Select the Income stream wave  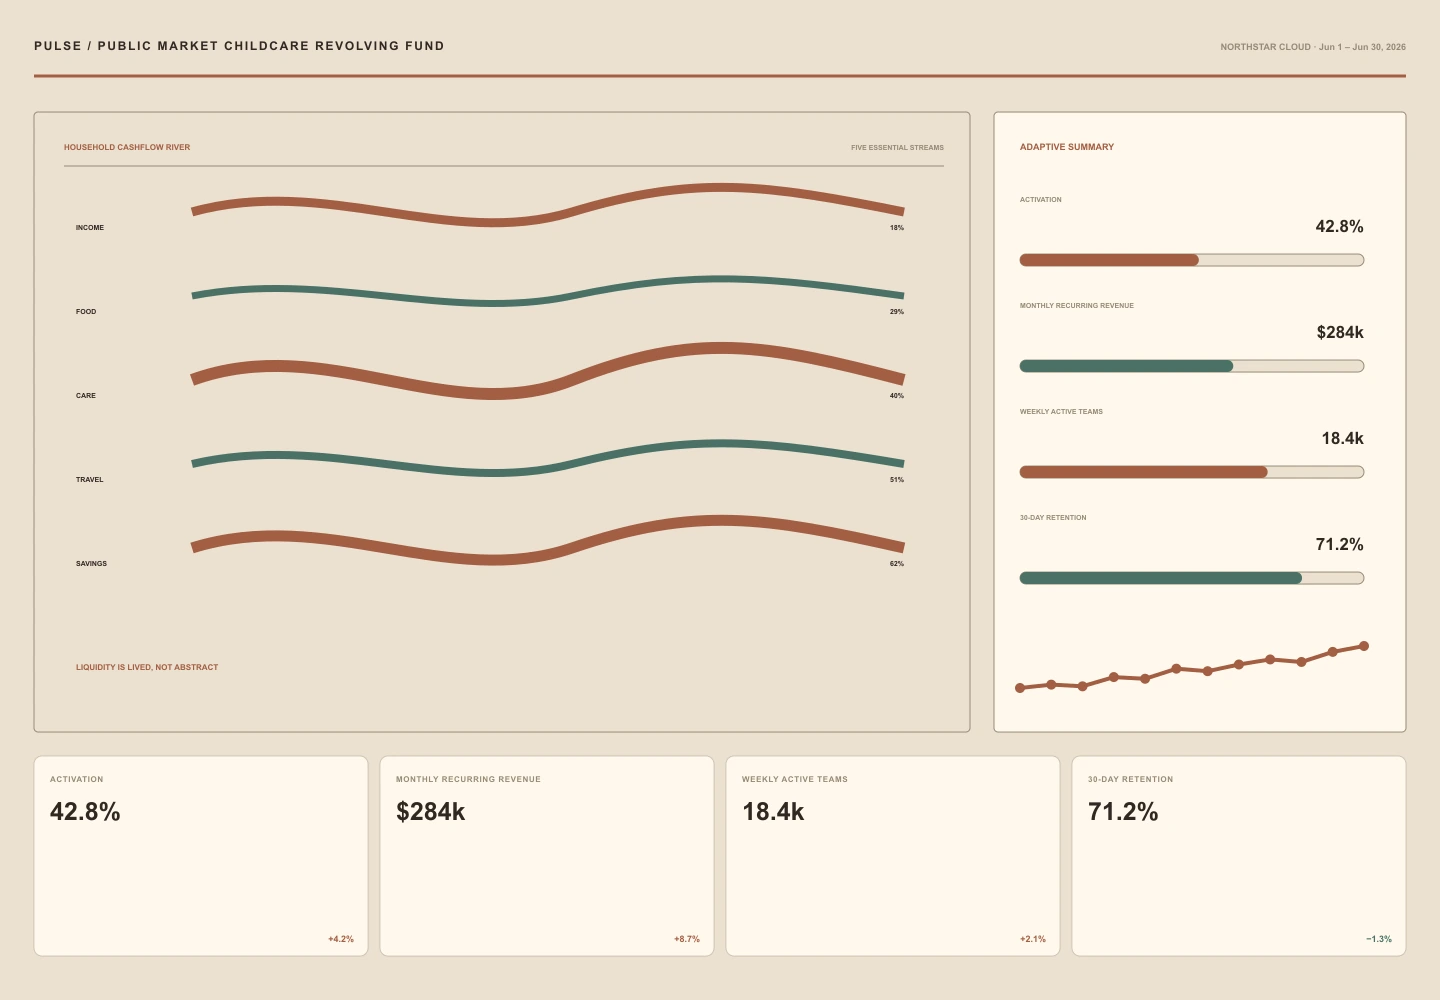pos(548,205)
